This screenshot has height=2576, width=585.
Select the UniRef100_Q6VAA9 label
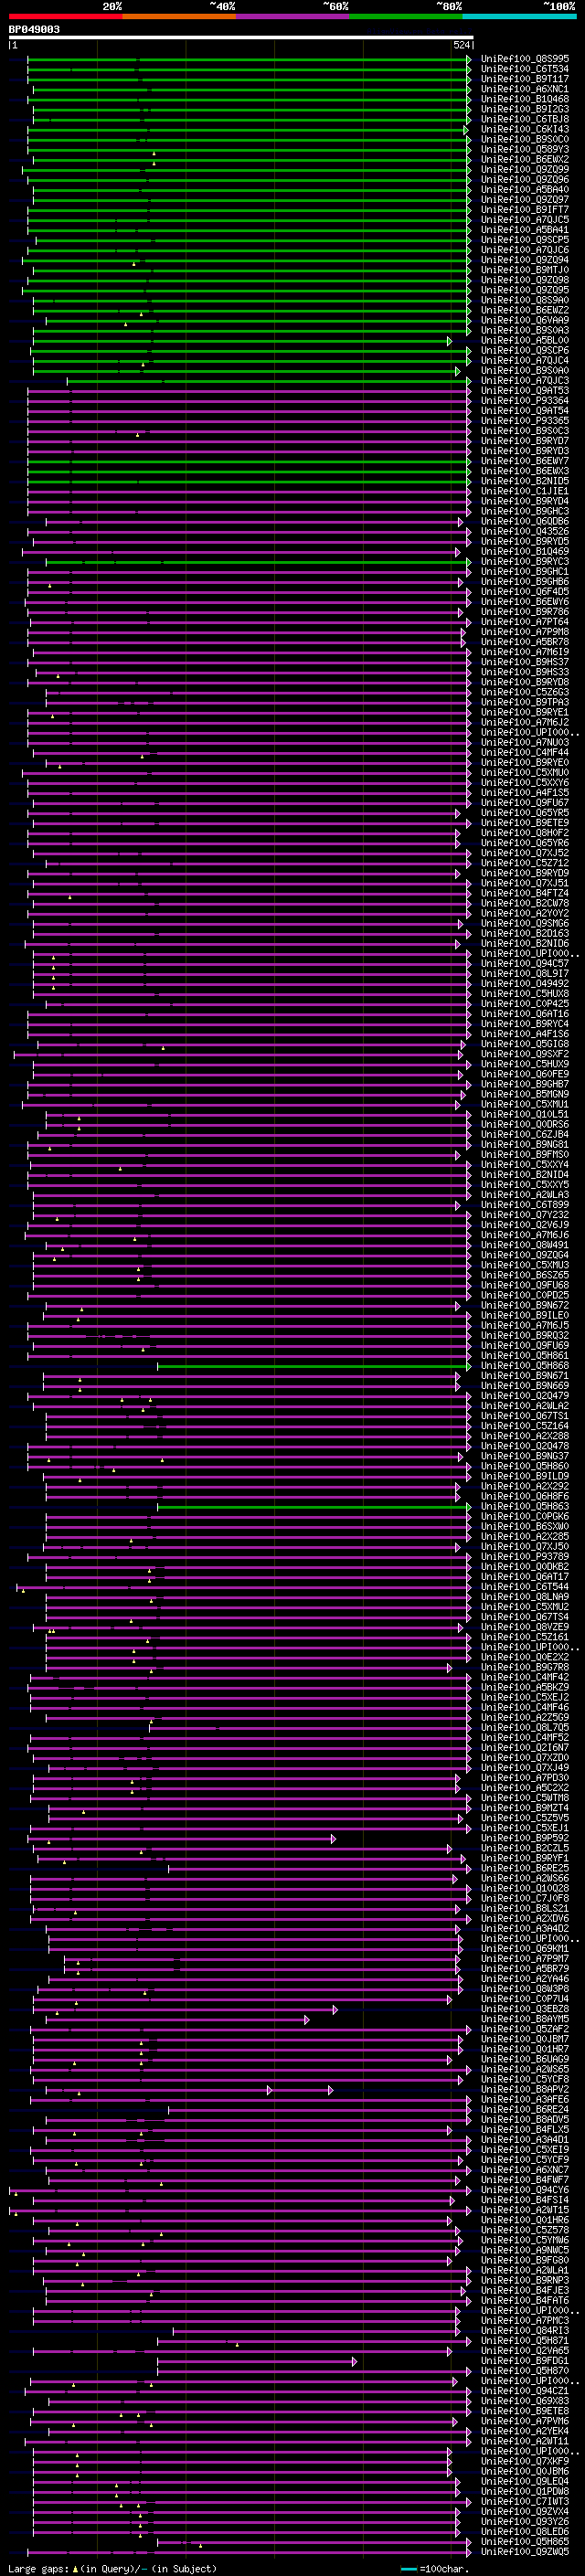click(525, 320)
